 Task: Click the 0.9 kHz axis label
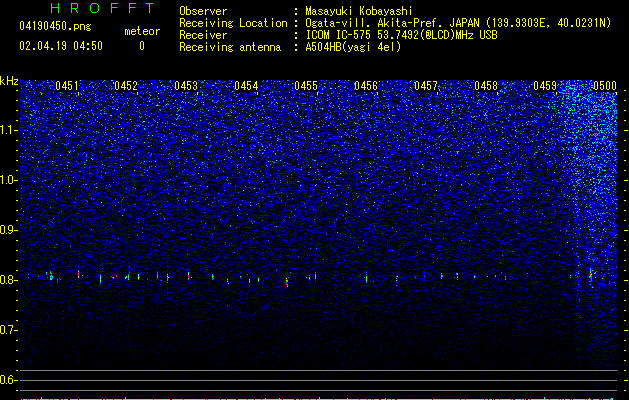tap(9, 230)
